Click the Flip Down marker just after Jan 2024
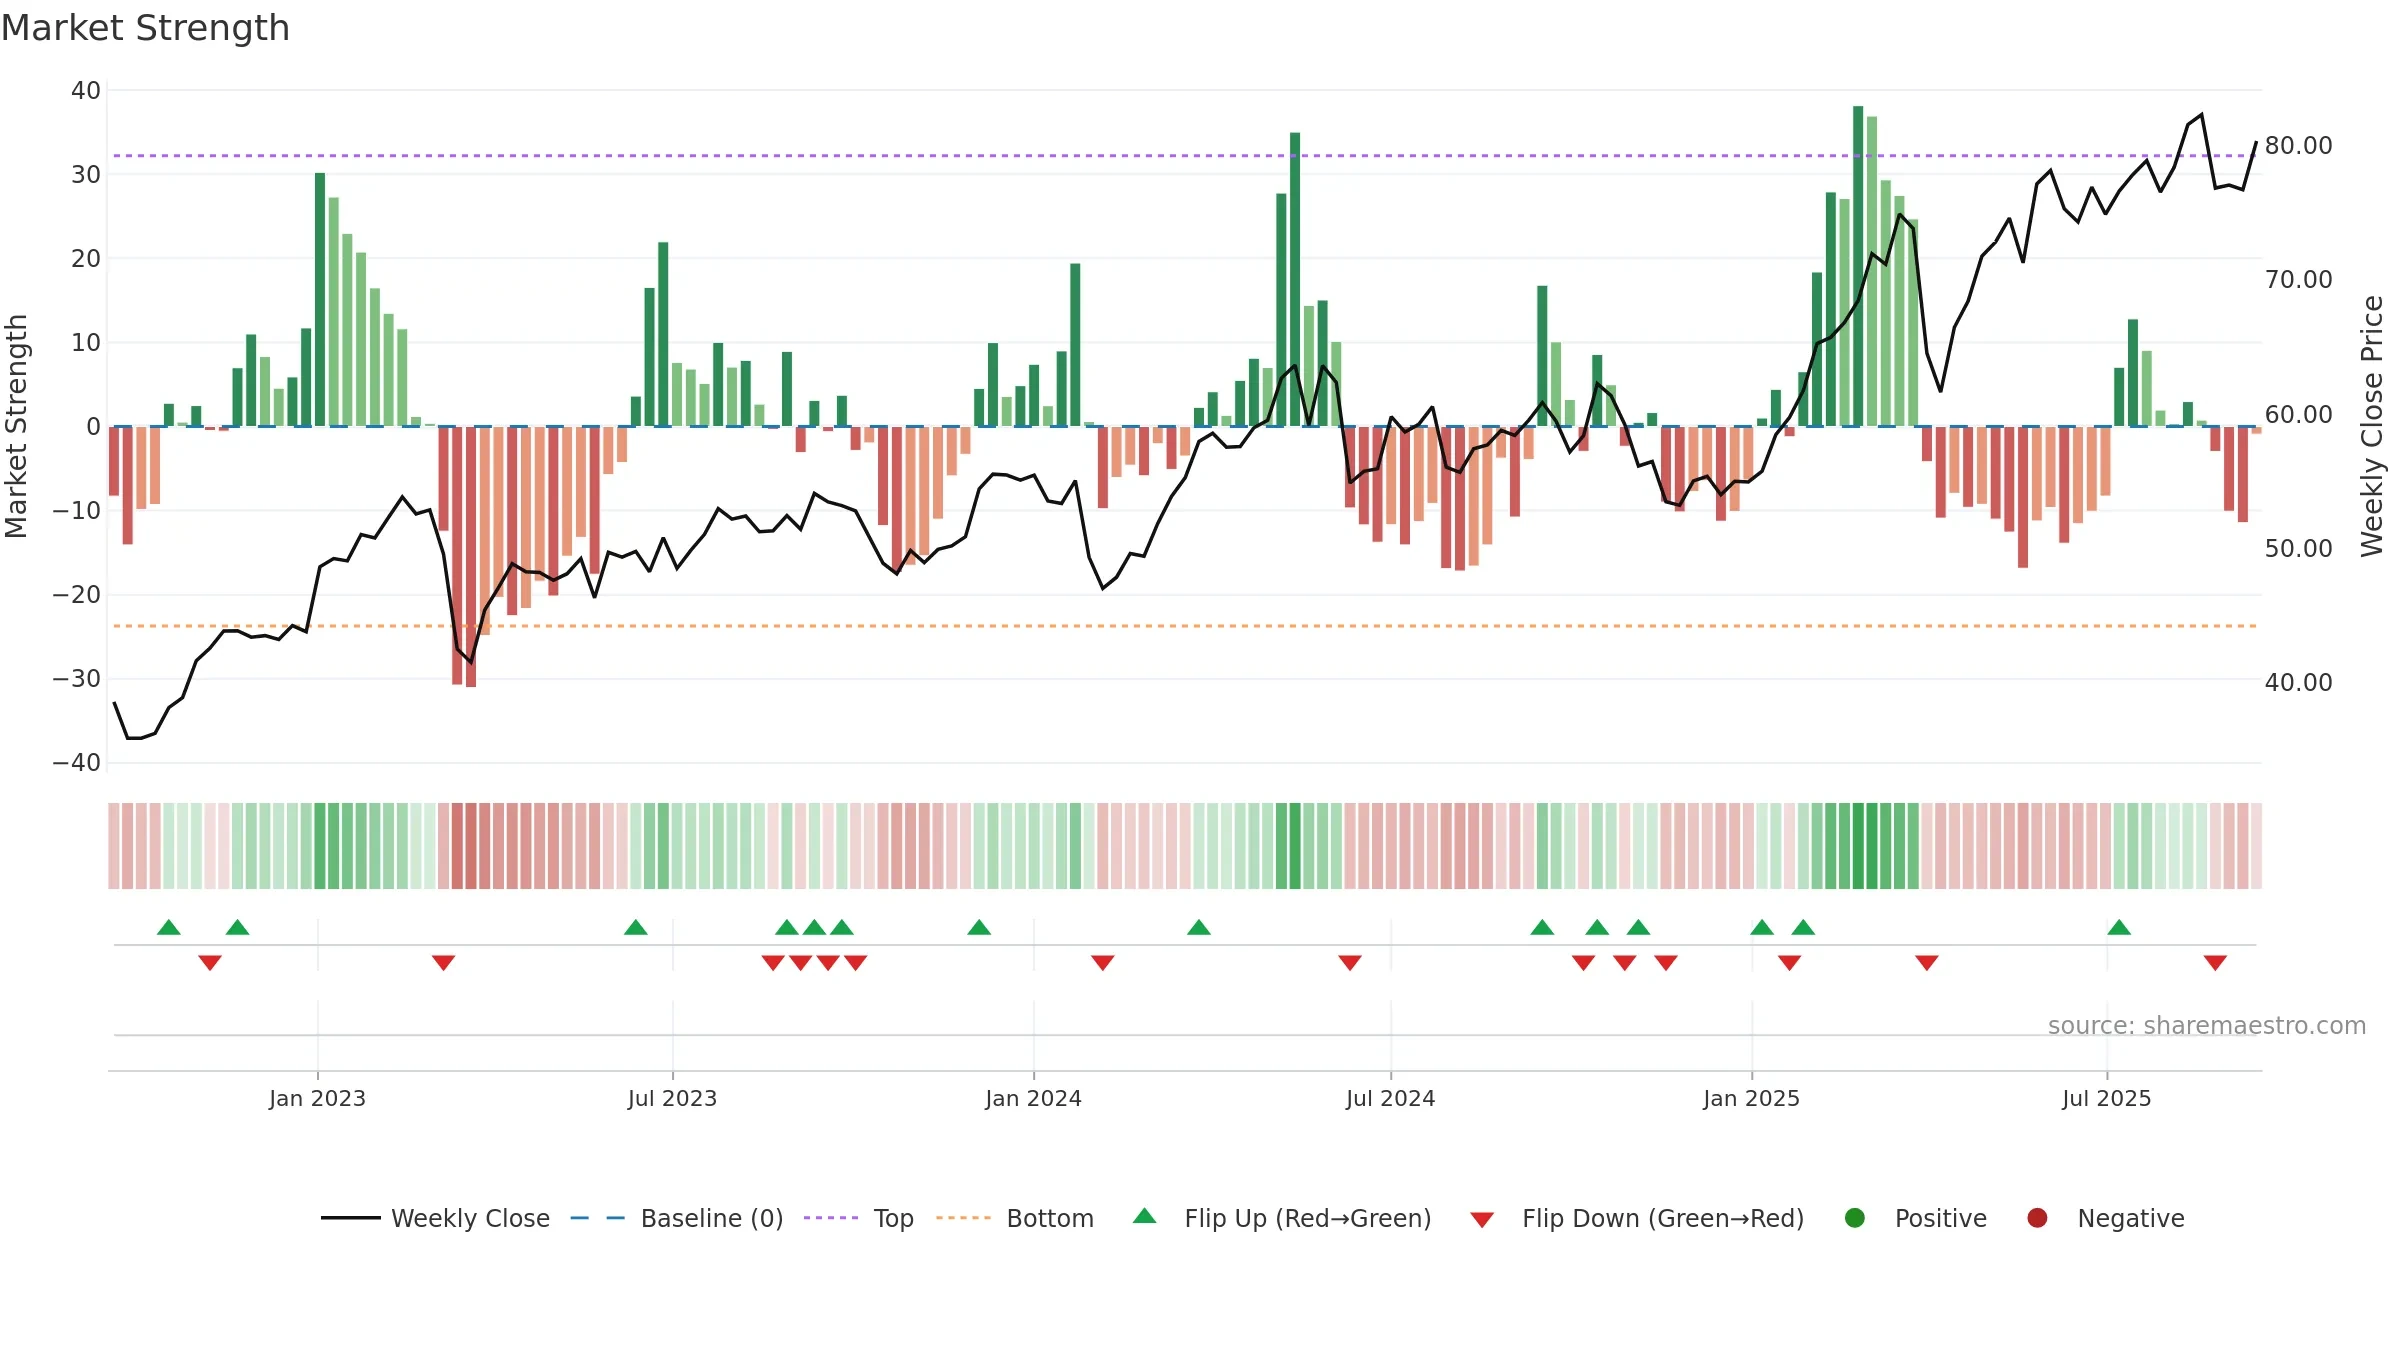Image resolution: width=2400 pixels, height=1350 pixels. pyautogui.click(x=1103, y=962)
